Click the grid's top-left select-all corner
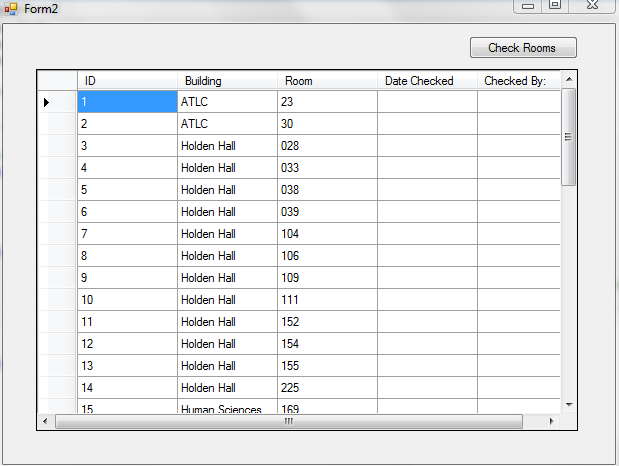 click(58, 81)
